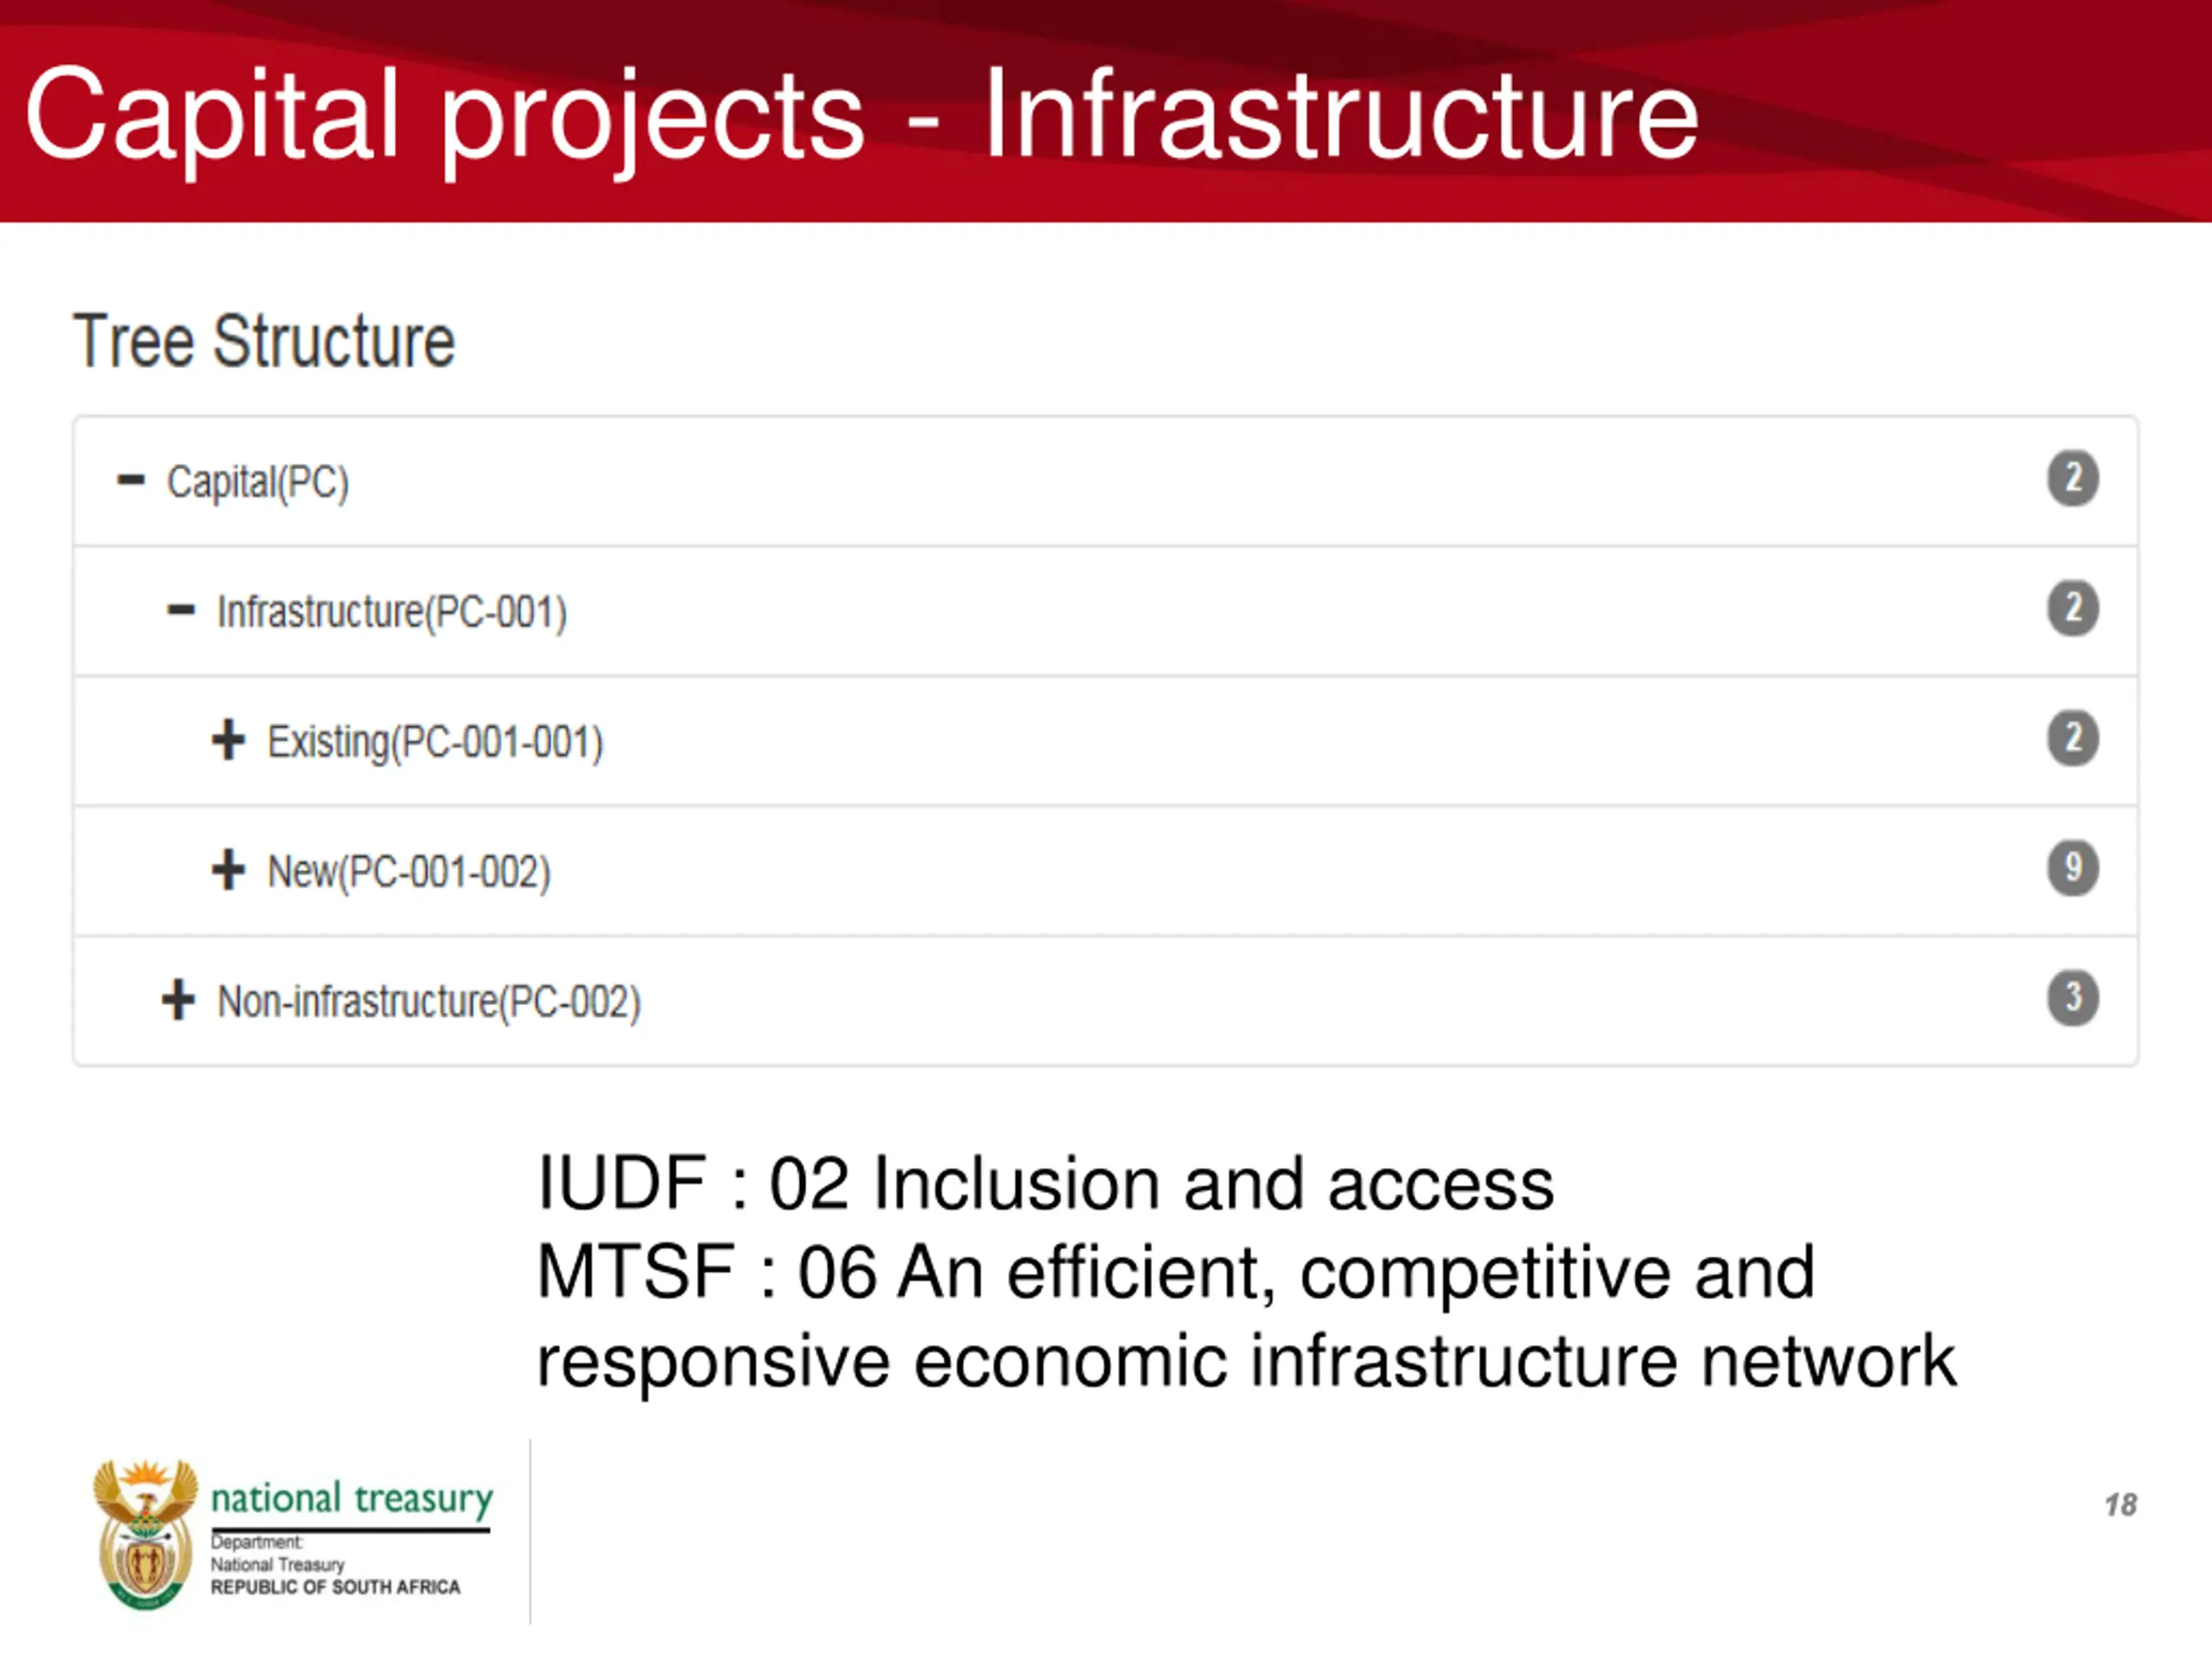Click the REPUBLIC OF SOUTH AFRICA text
2212x1659 pixels.
pyautogui.click(x=335, y=1588)
